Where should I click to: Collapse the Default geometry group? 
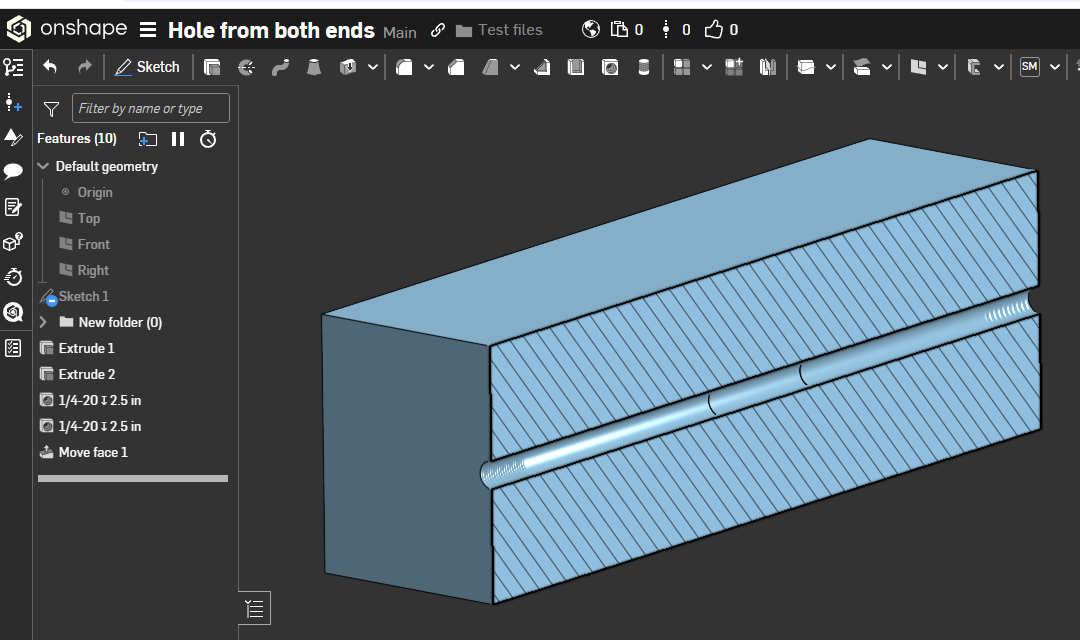43,167
